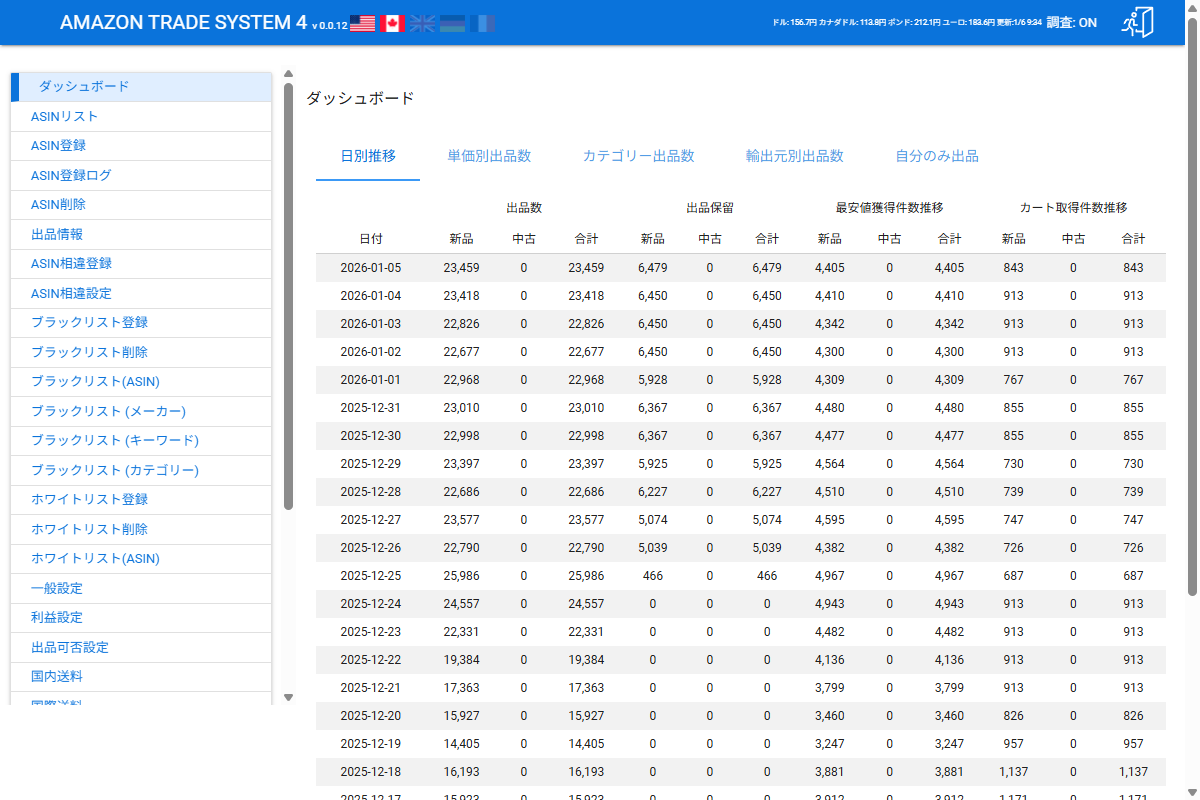Click the exit door logout icon
Screen dimensions: 1200x800
1138,22
